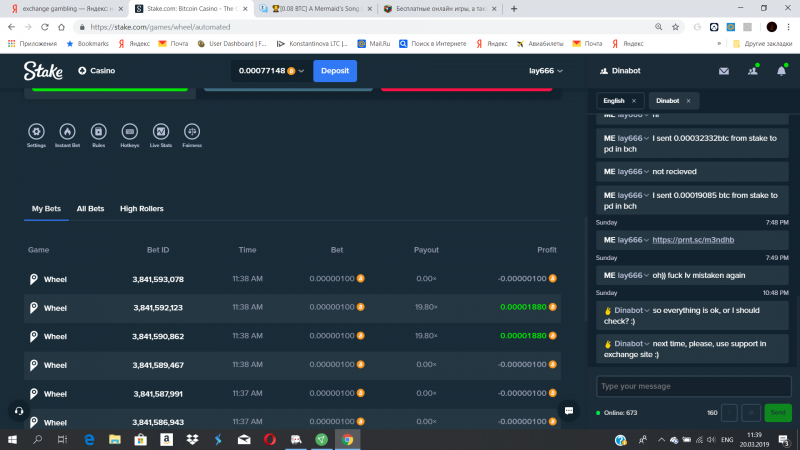Open the notifications bell icon

pos(781,71)
